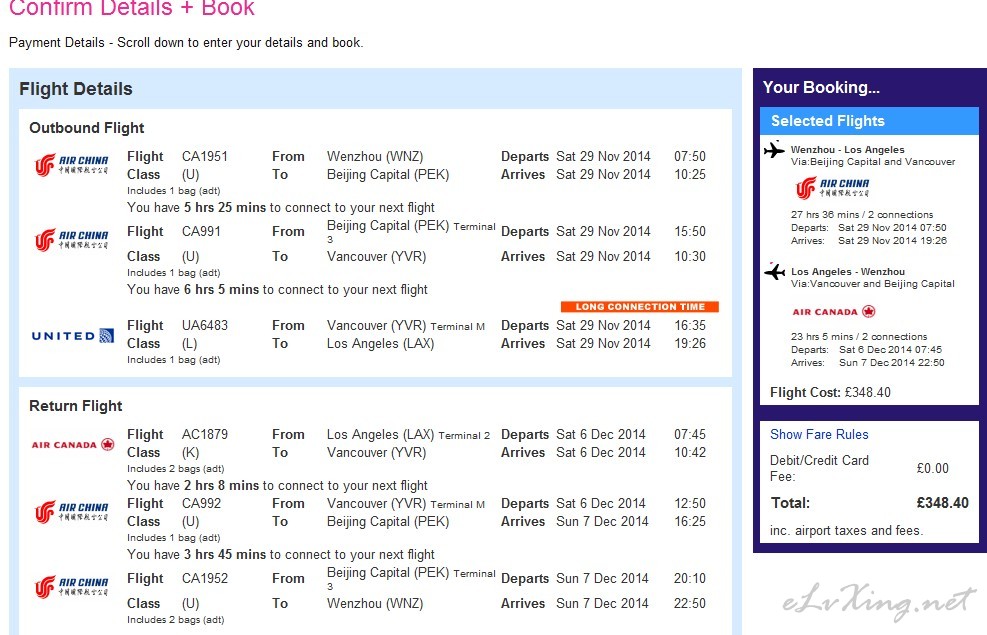Click the Flight Cost £348.40 line
The width and height of the screenshot is (987, 635).
point(830,392)
